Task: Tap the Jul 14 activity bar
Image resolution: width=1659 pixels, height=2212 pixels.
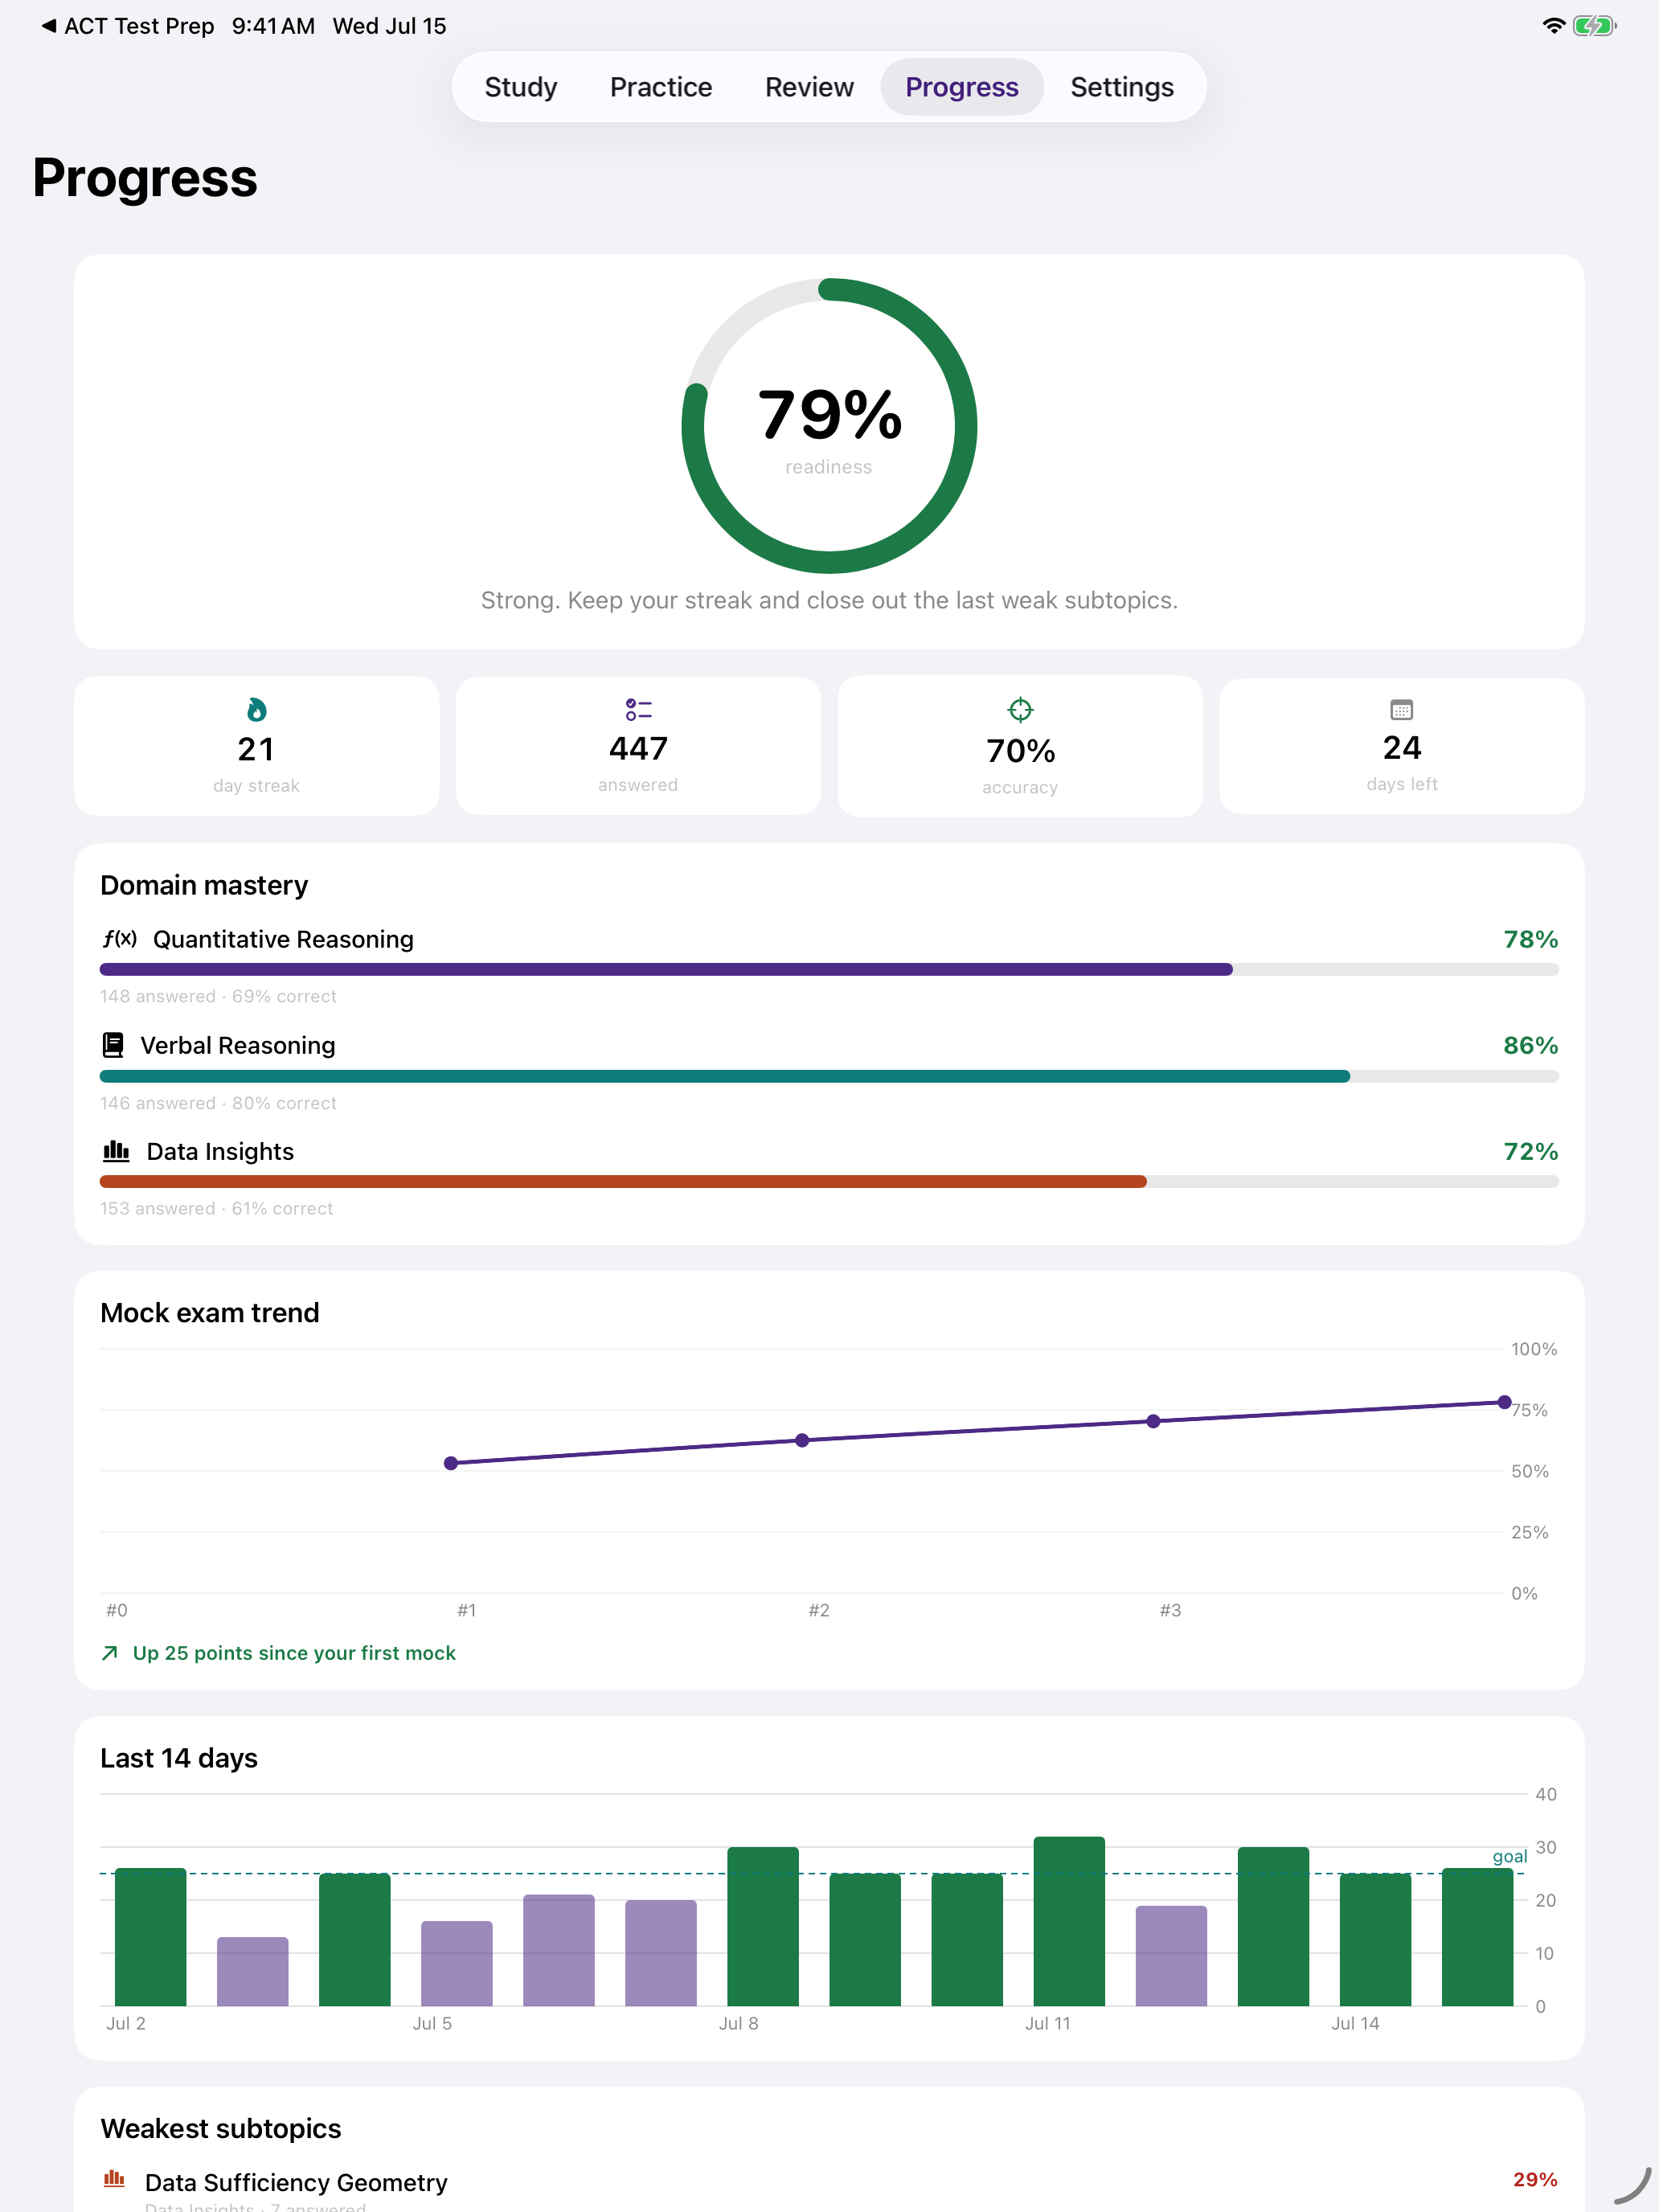Action: pos(1375,1939)
